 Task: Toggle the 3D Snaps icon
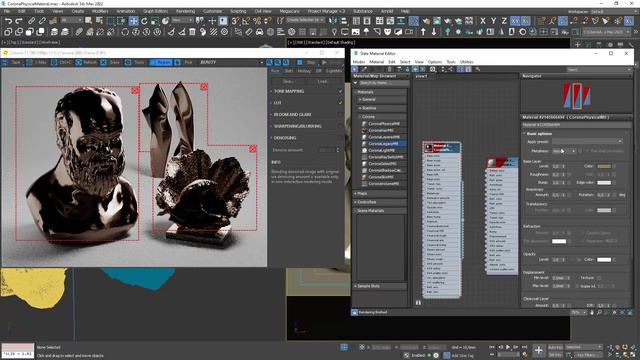click(236, 20)
